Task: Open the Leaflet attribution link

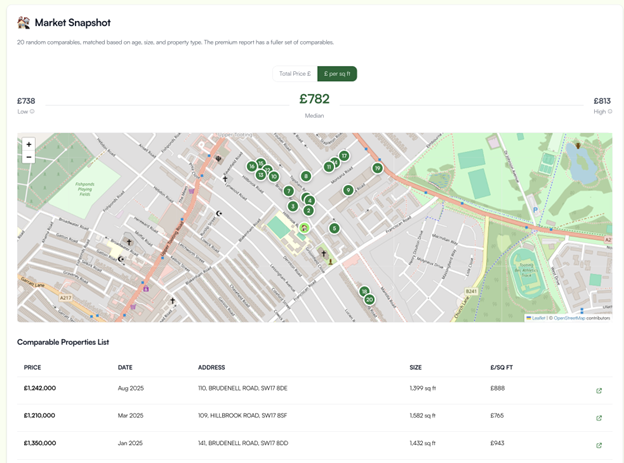Action: point(537,317)
